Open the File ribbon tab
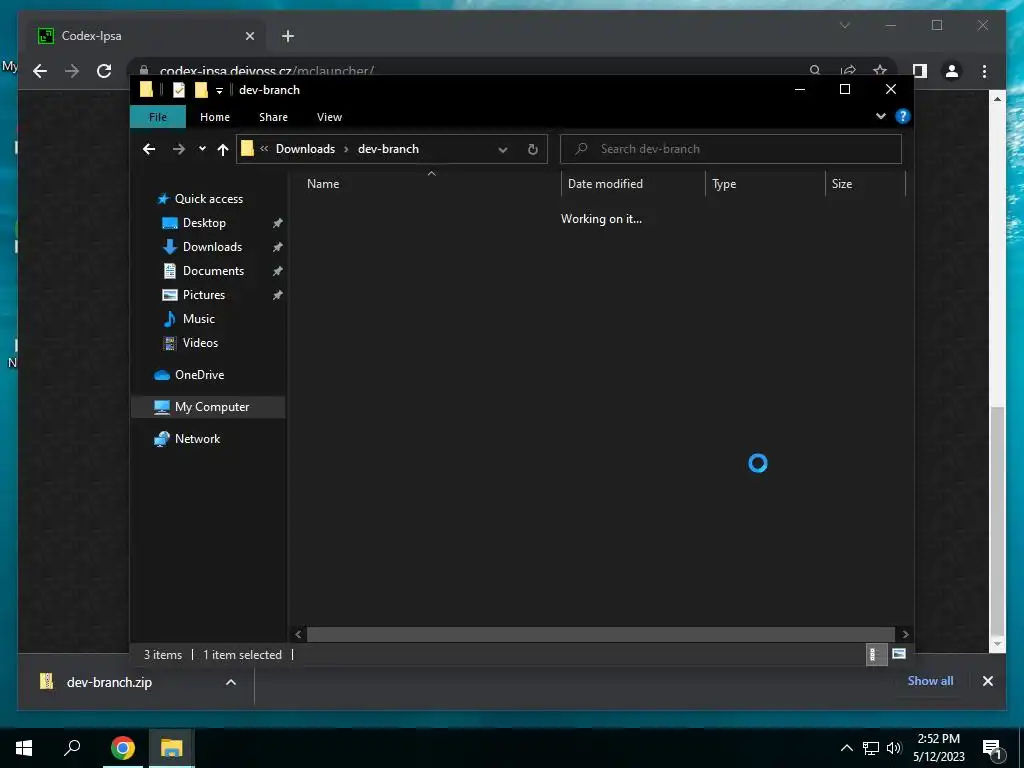The width and height of the screenshot is (1024, 768). pos(158,117)
